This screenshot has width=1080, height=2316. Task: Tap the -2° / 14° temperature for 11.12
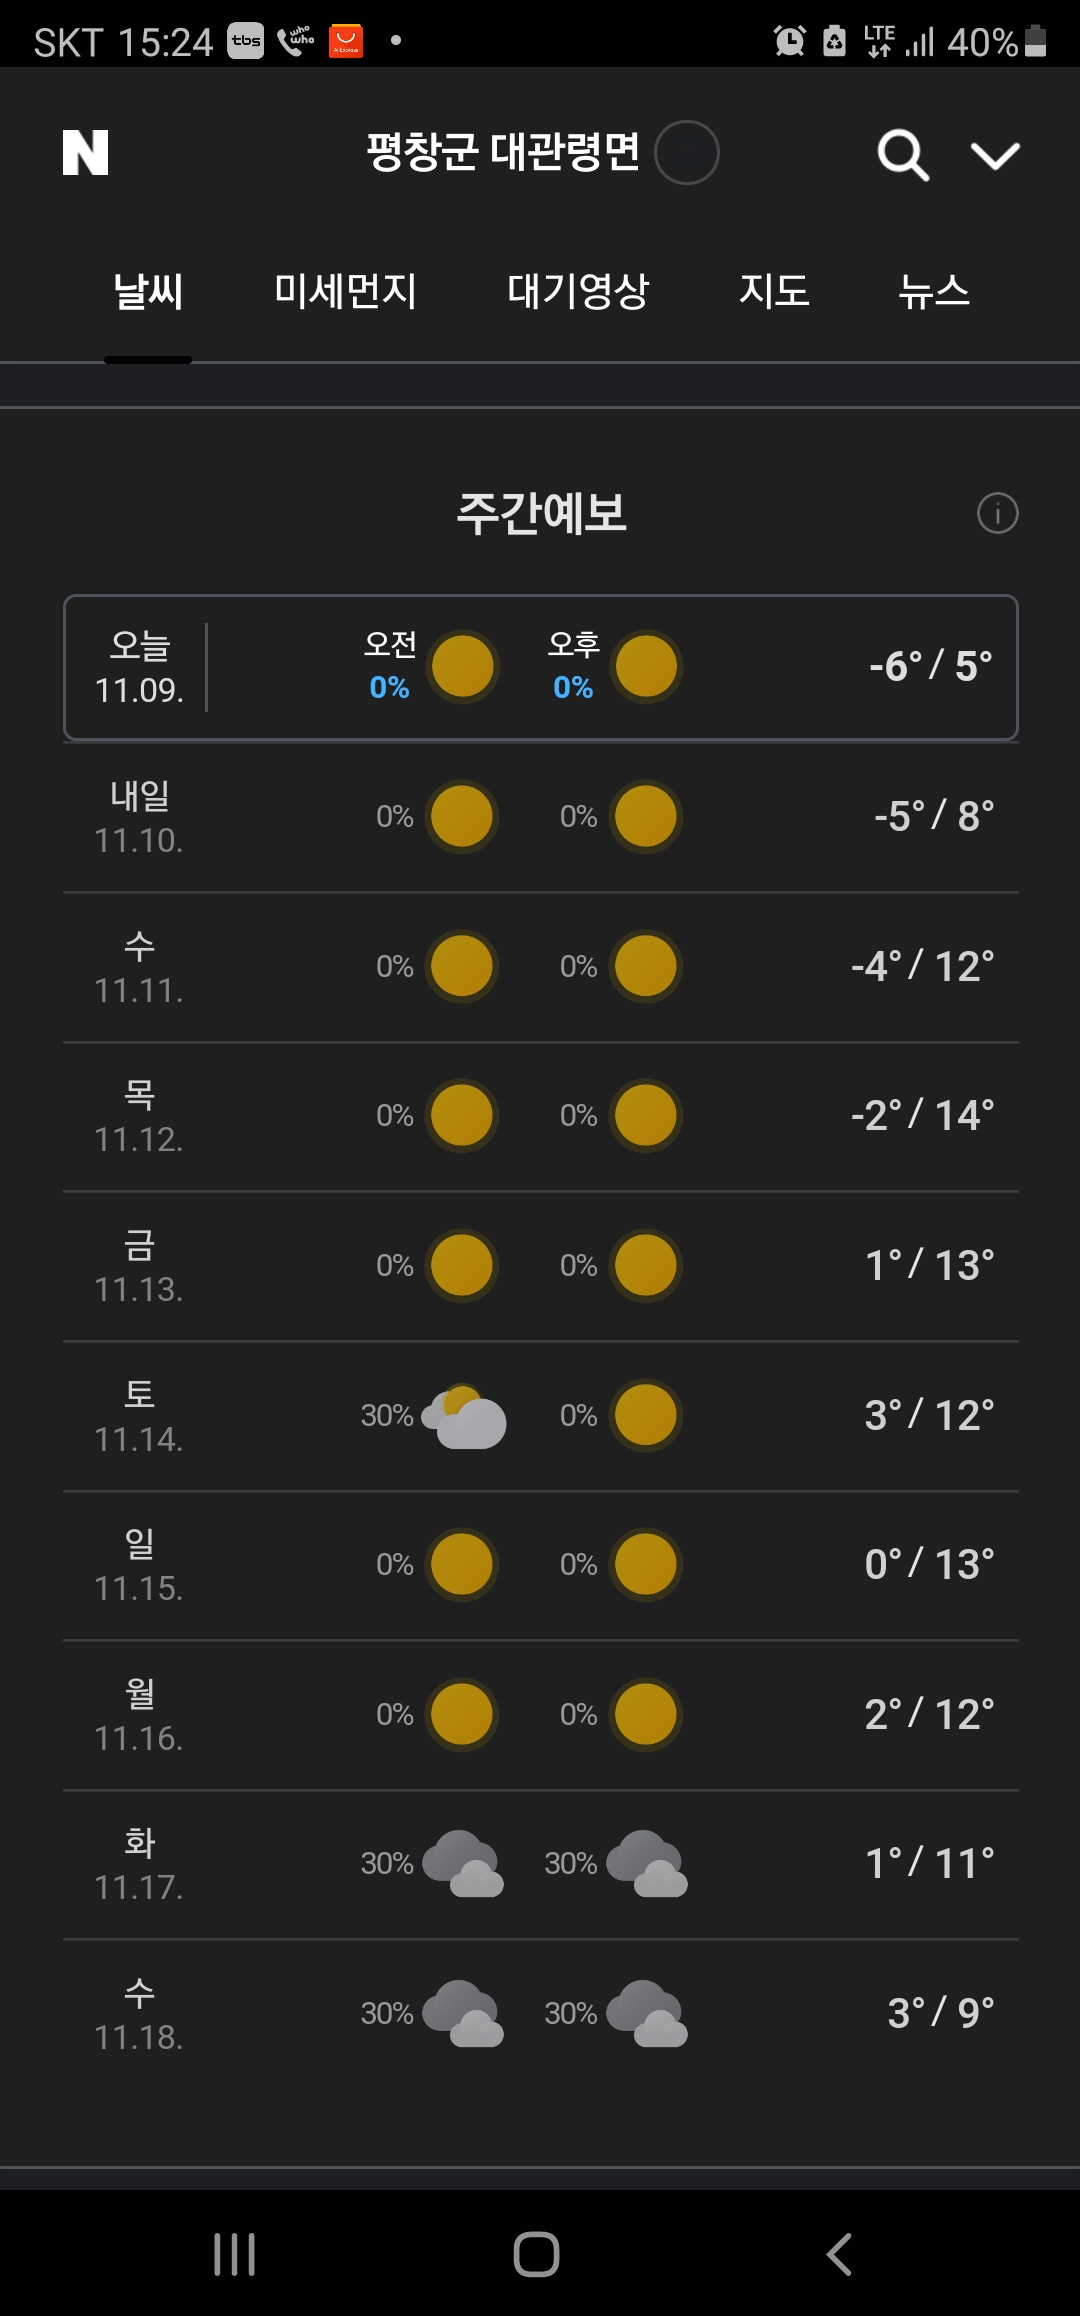click(x=922, y=1116)
